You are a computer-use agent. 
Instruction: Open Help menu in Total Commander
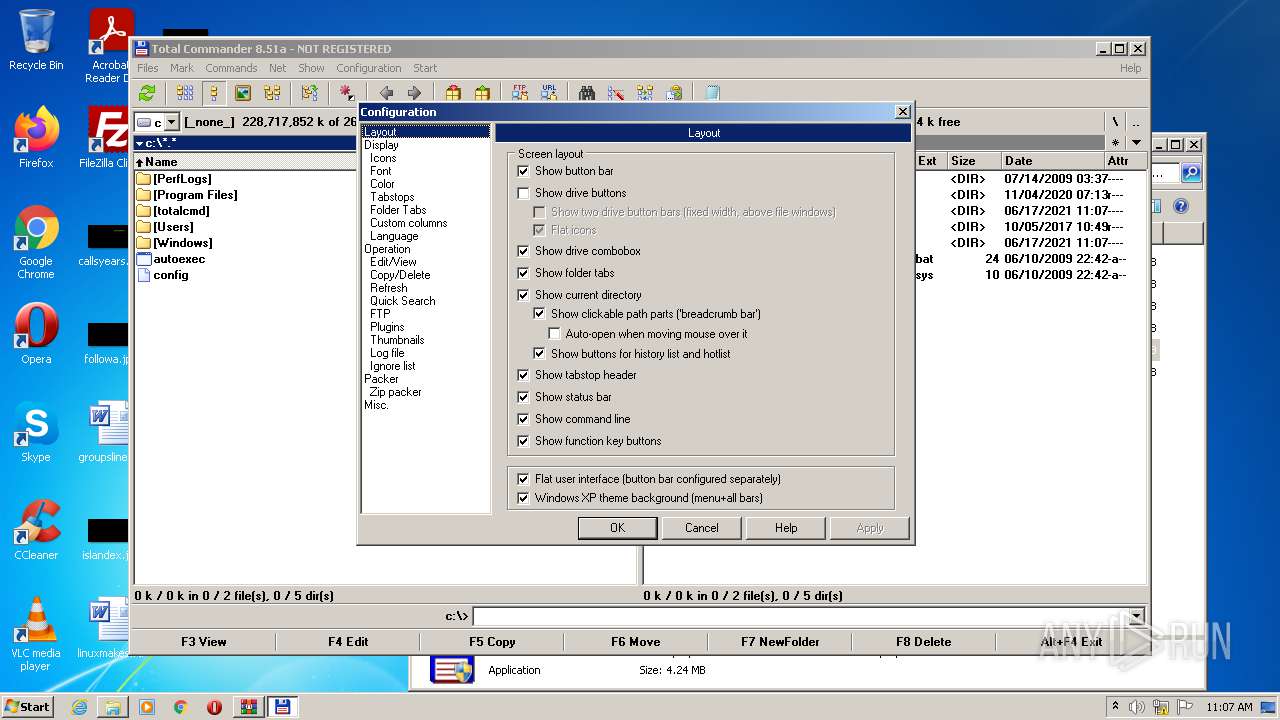click(x=1130, y=68)
